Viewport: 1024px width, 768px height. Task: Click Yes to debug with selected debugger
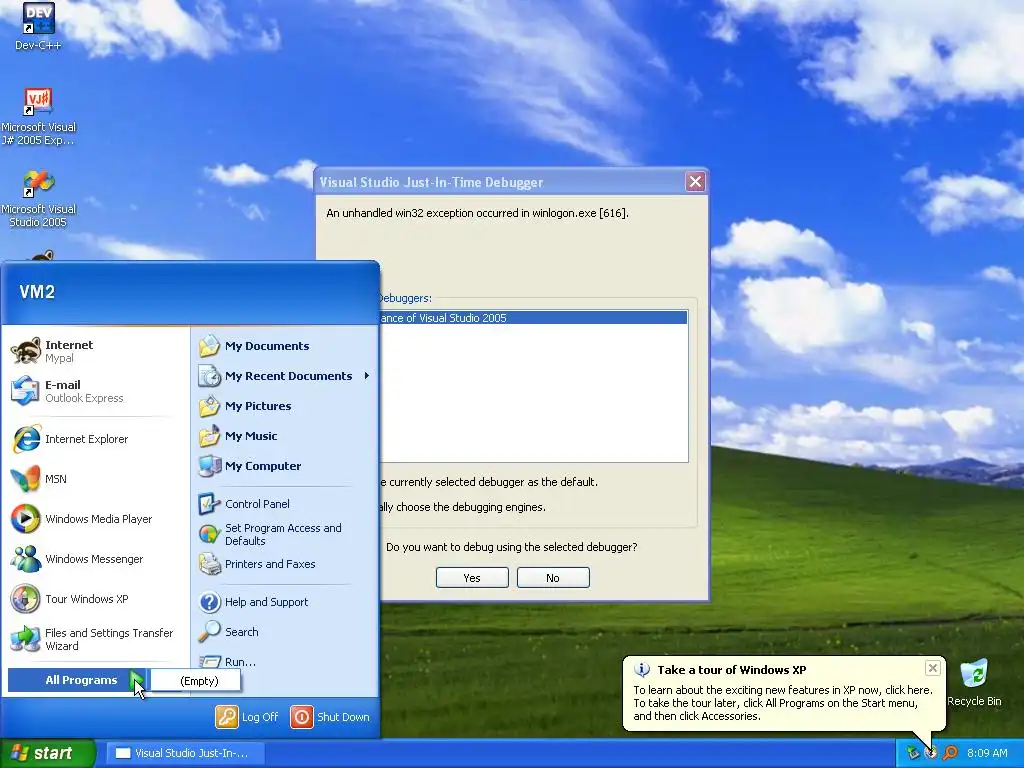point(472,578)
